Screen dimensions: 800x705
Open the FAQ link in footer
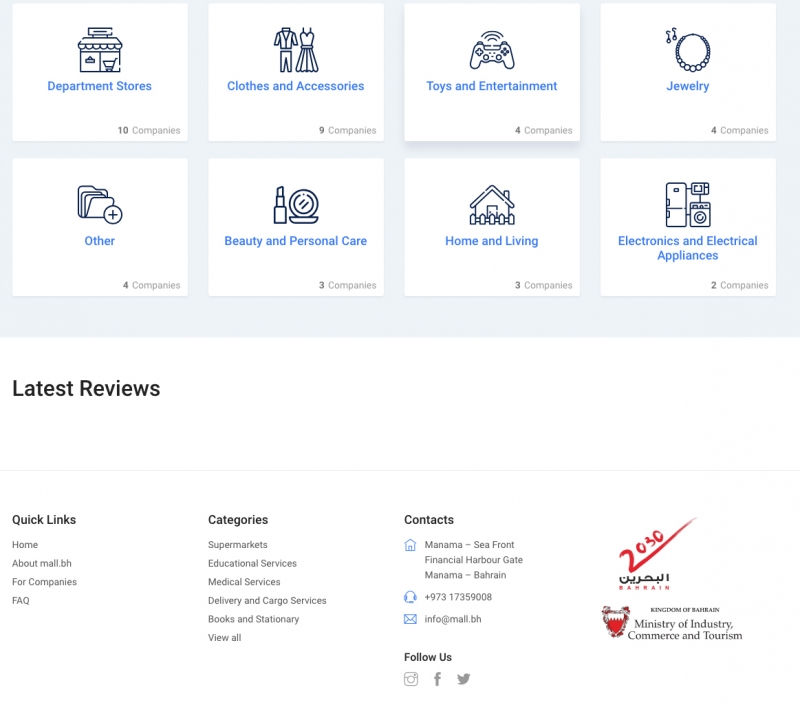(21, 601)
